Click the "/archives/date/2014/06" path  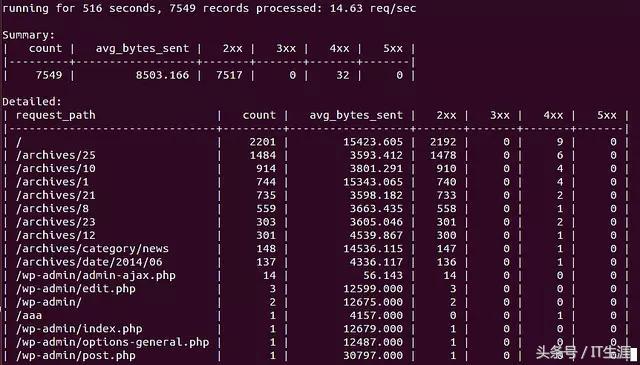tap(89, 262)
